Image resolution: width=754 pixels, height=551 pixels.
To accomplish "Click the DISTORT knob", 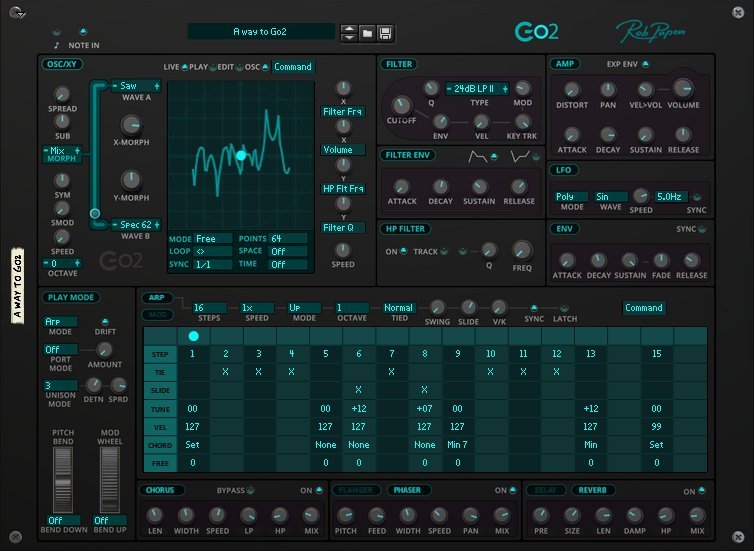I will tap(572, 89).
